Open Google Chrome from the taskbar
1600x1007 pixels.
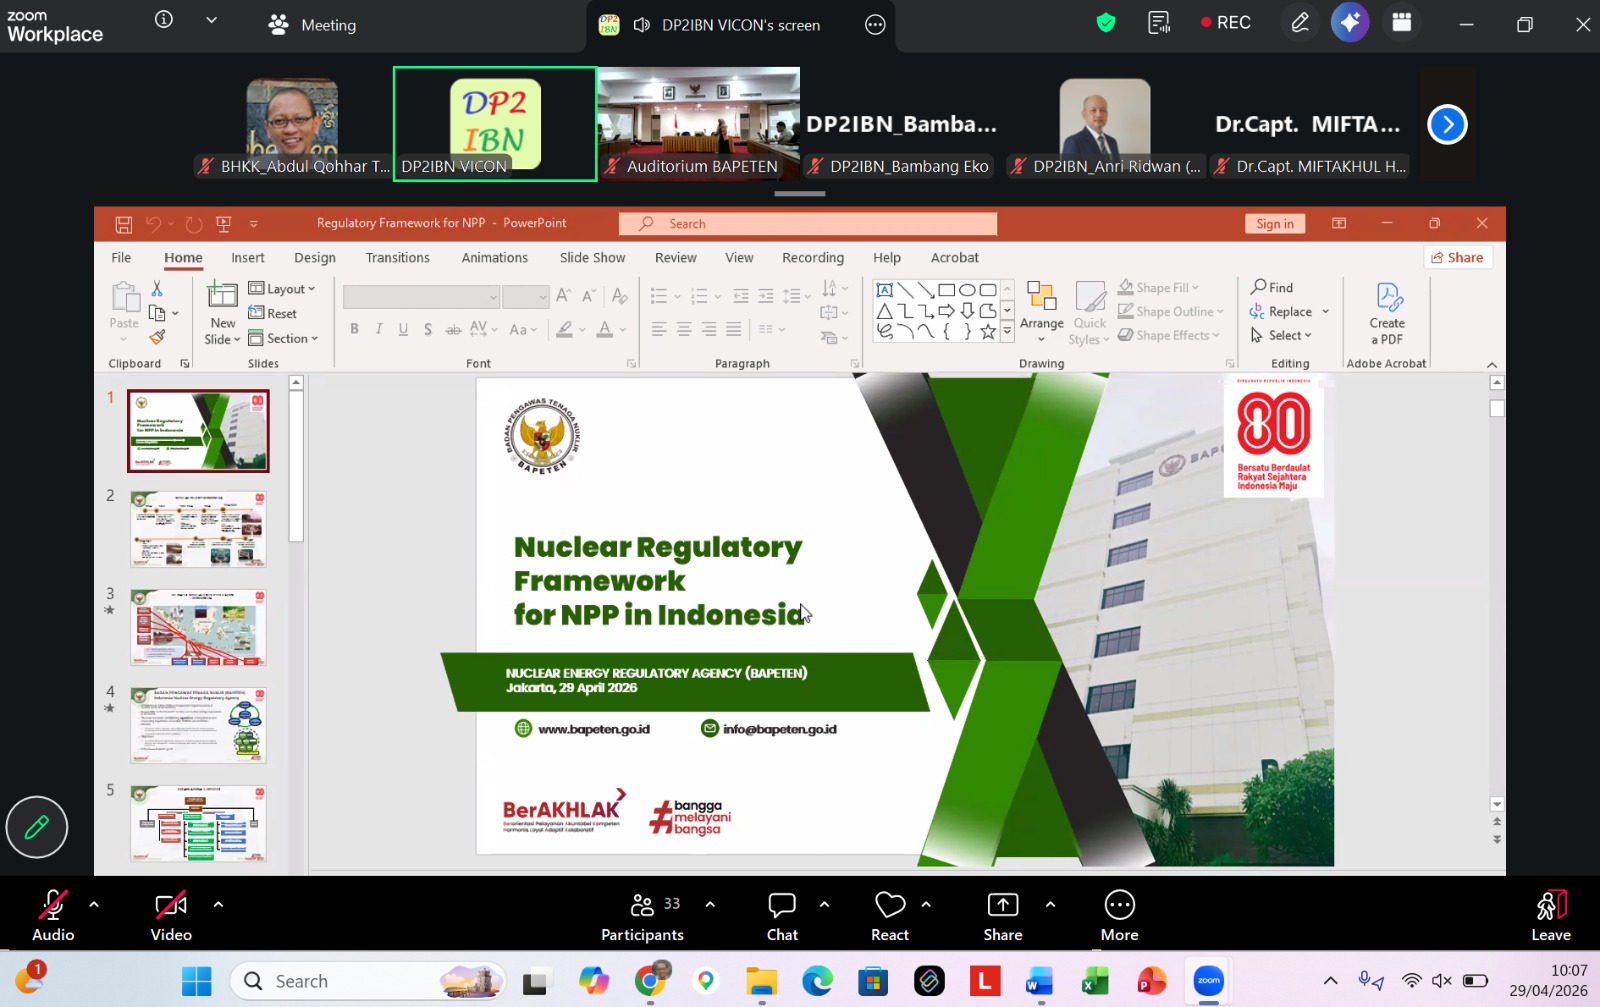pyautogui.click(x=651, y=981)
